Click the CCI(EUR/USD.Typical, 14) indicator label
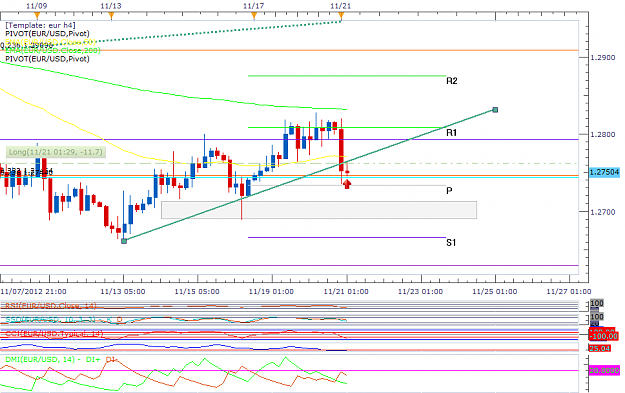The width and height of the screenshot is (625, 393). (54, 333)
